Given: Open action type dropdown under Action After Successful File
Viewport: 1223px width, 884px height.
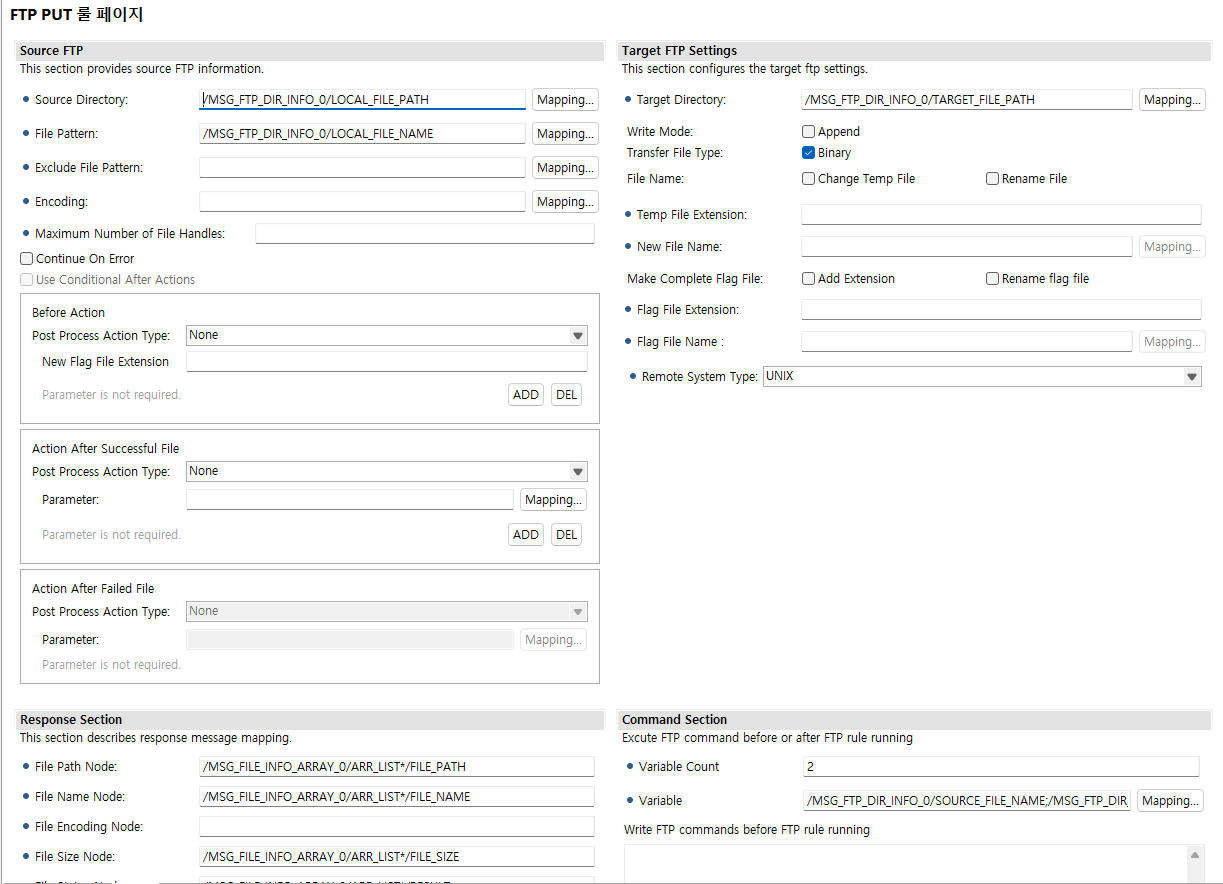Looking at the screenshot, I should (x=578, y=471).
